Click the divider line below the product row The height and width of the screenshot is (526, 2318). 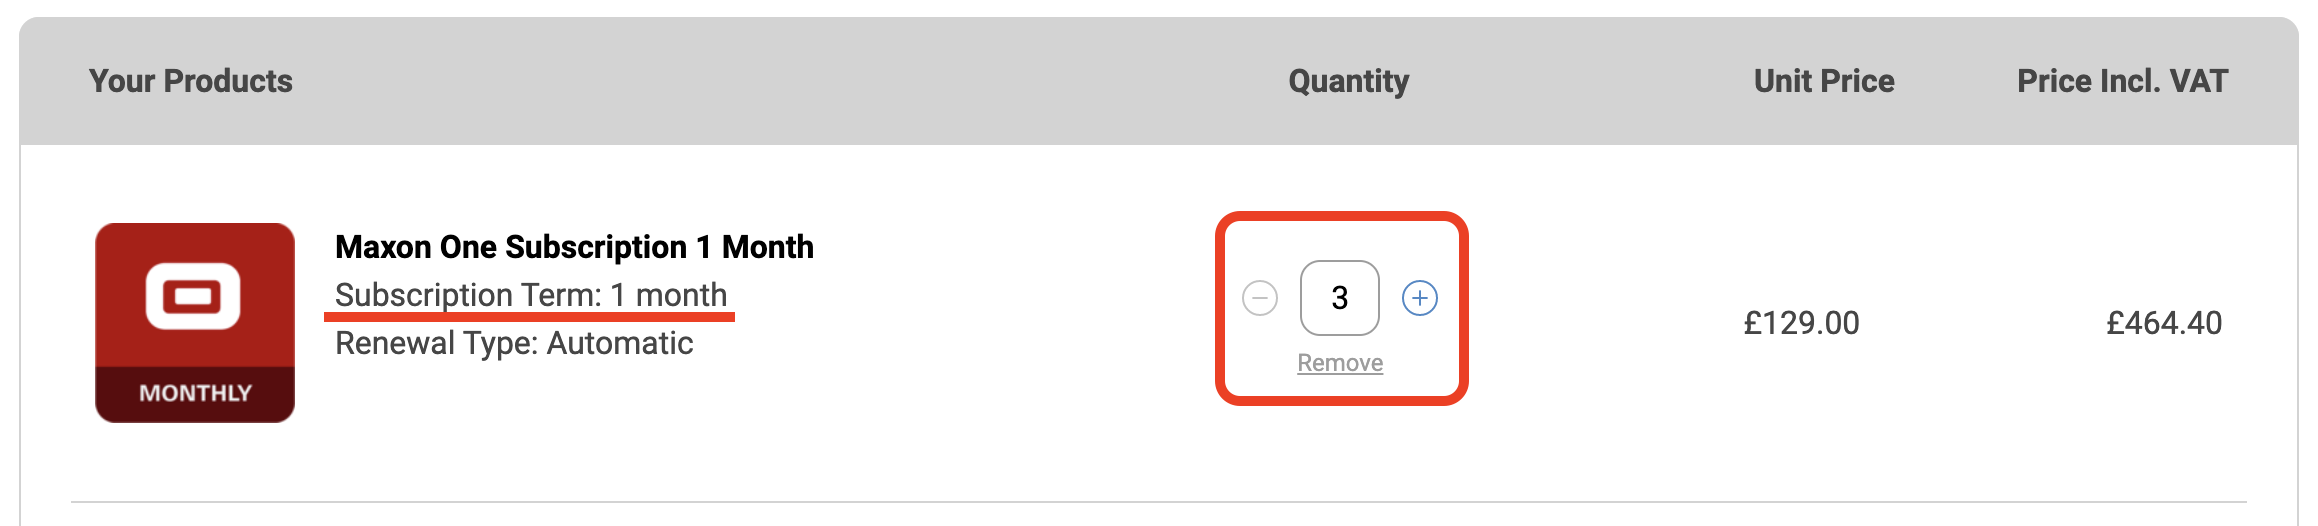(1158, 502)
